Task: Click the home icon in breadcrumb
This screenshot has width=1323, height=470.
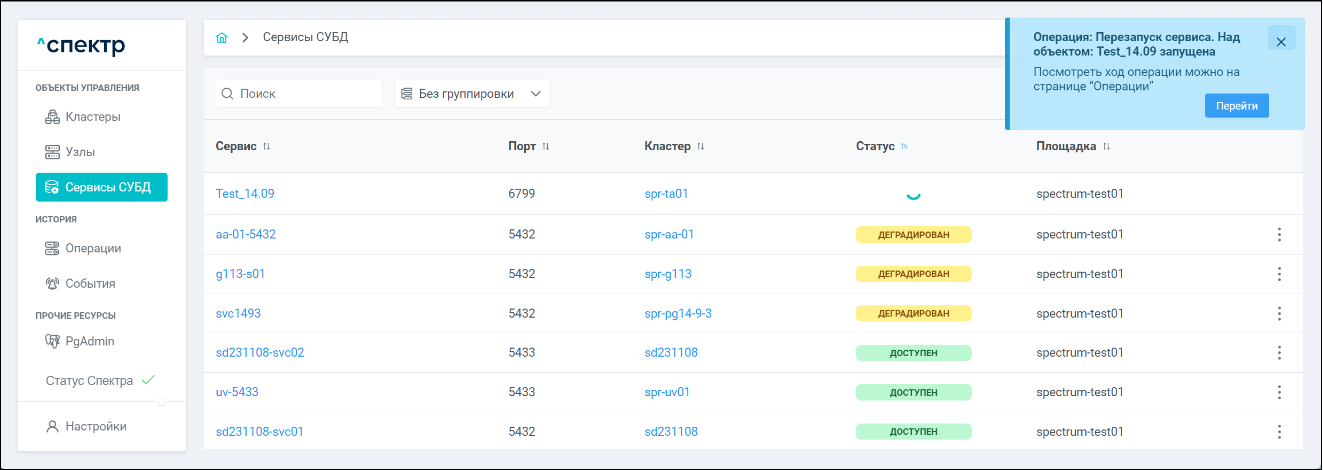Action: [x=222, y=38]
